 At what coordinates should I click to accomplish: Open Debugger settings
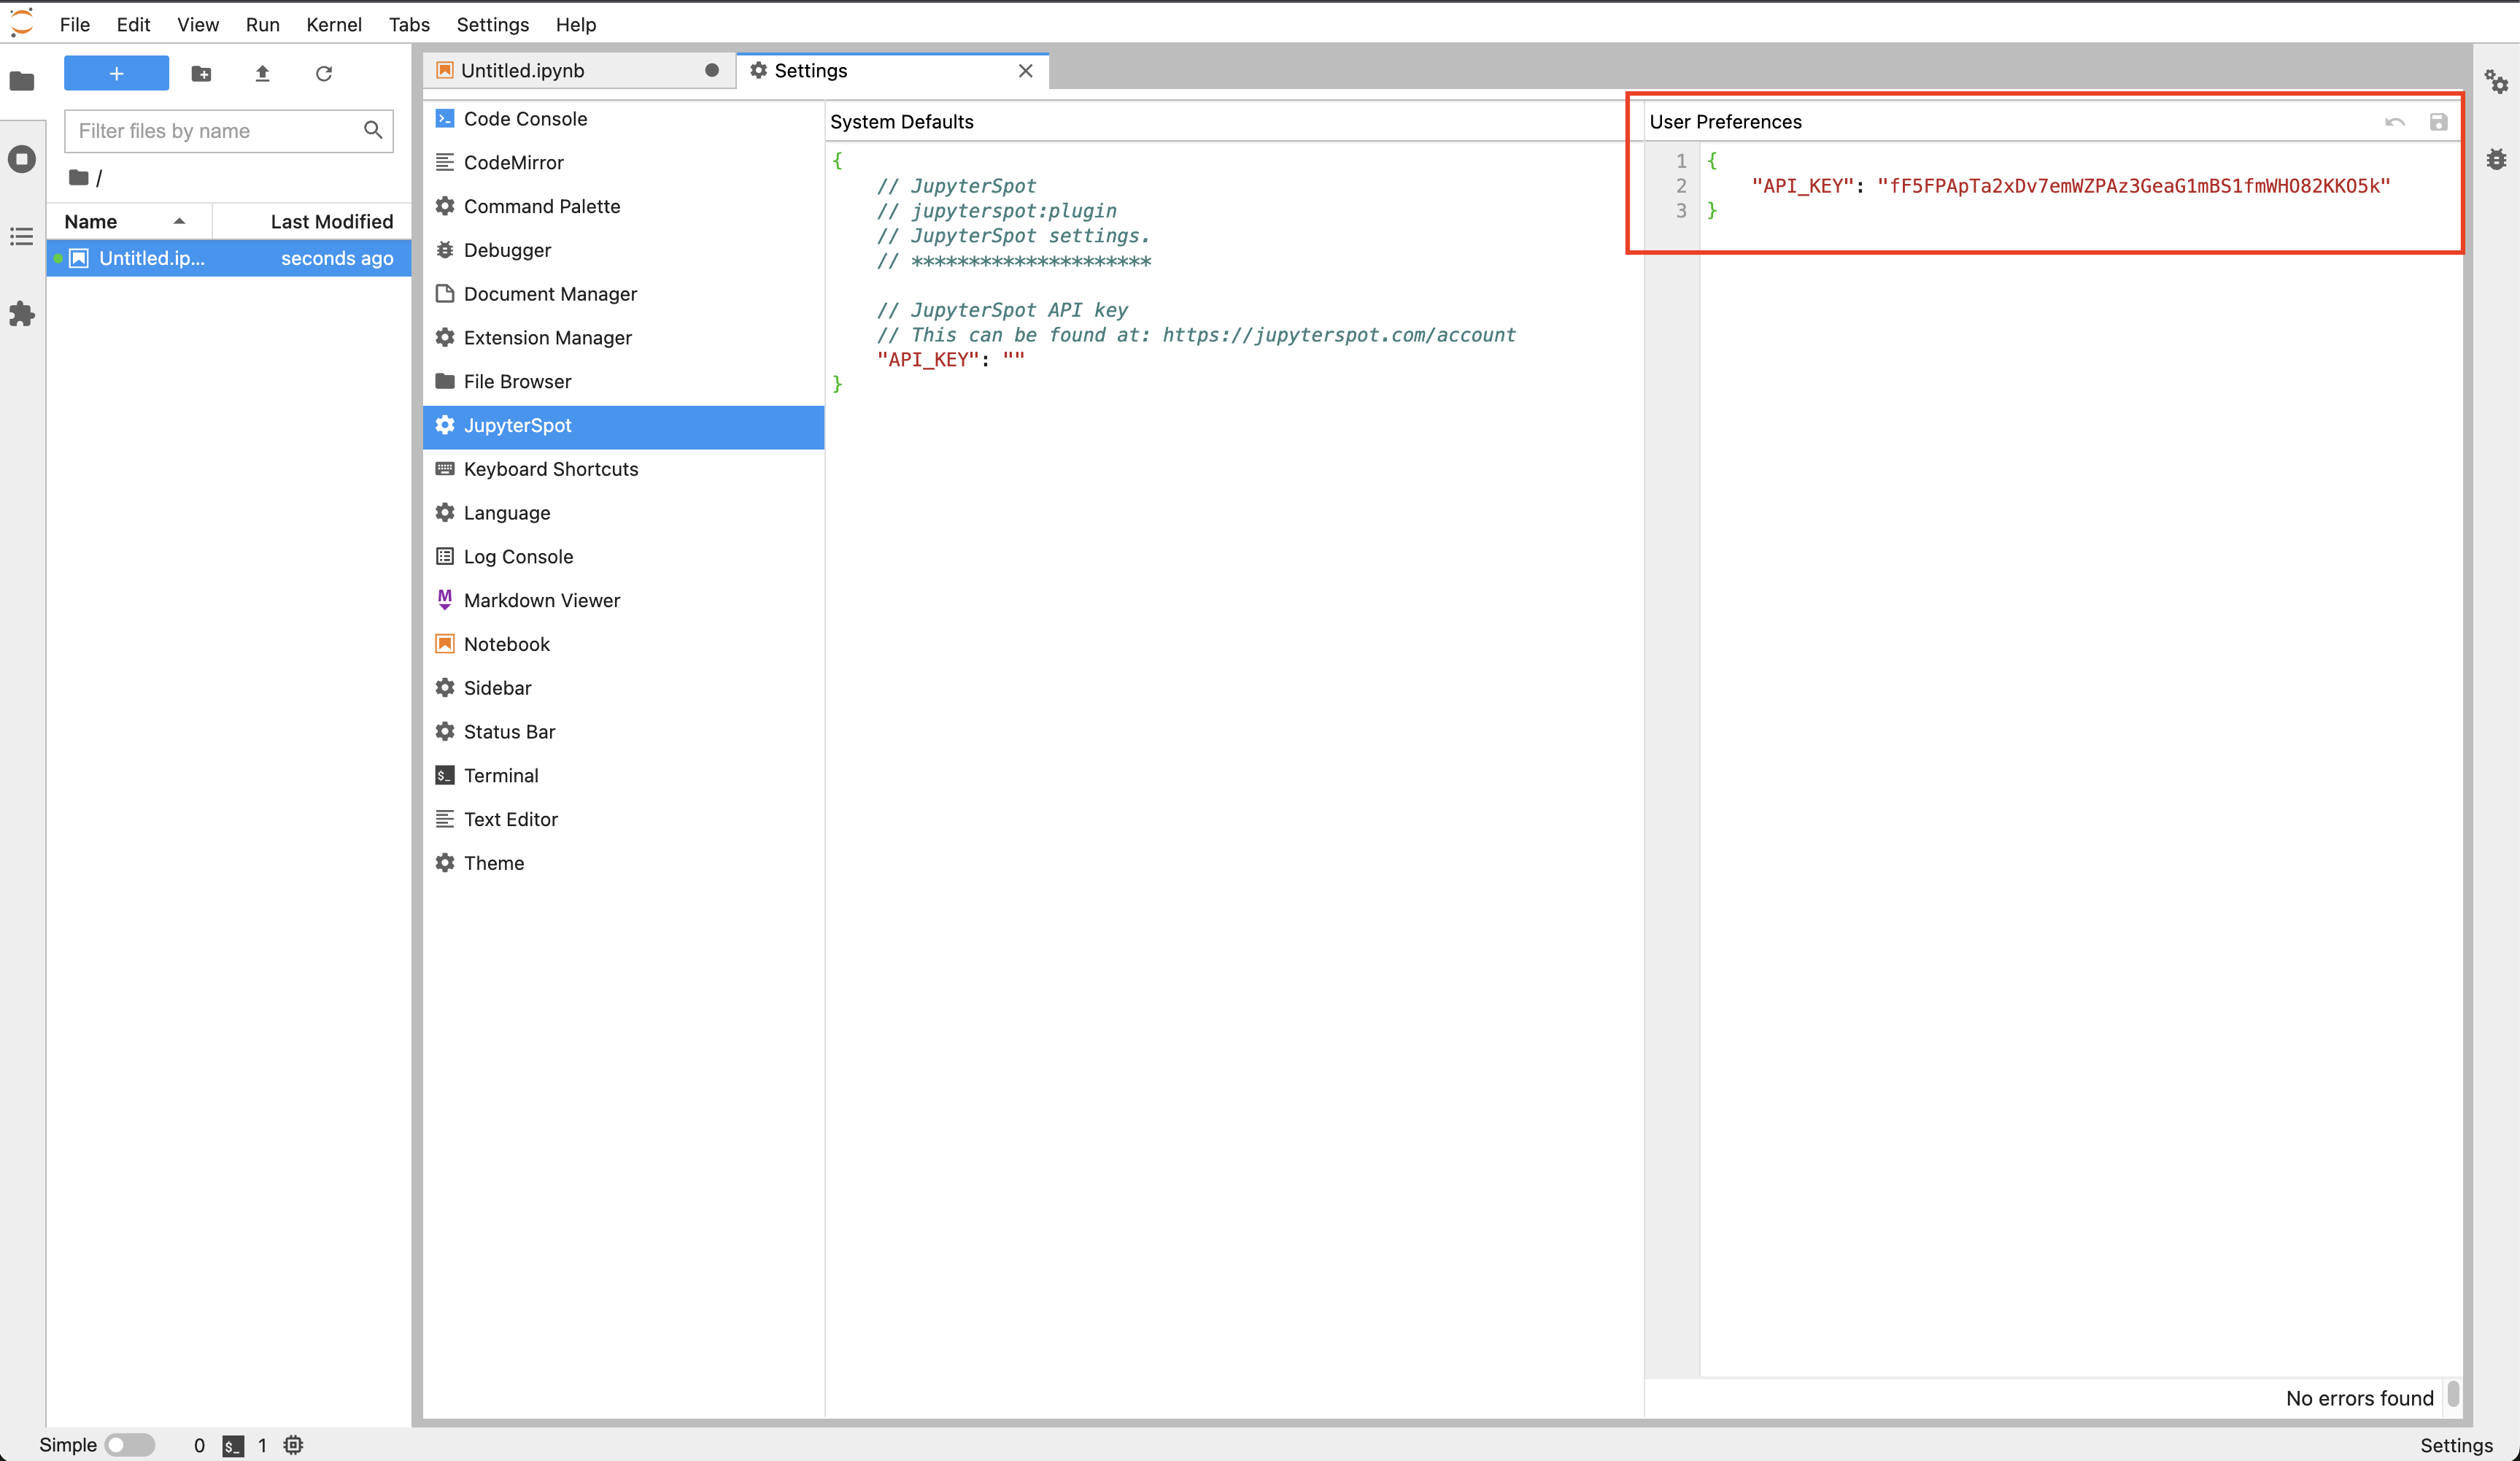(x=623, y=250)
